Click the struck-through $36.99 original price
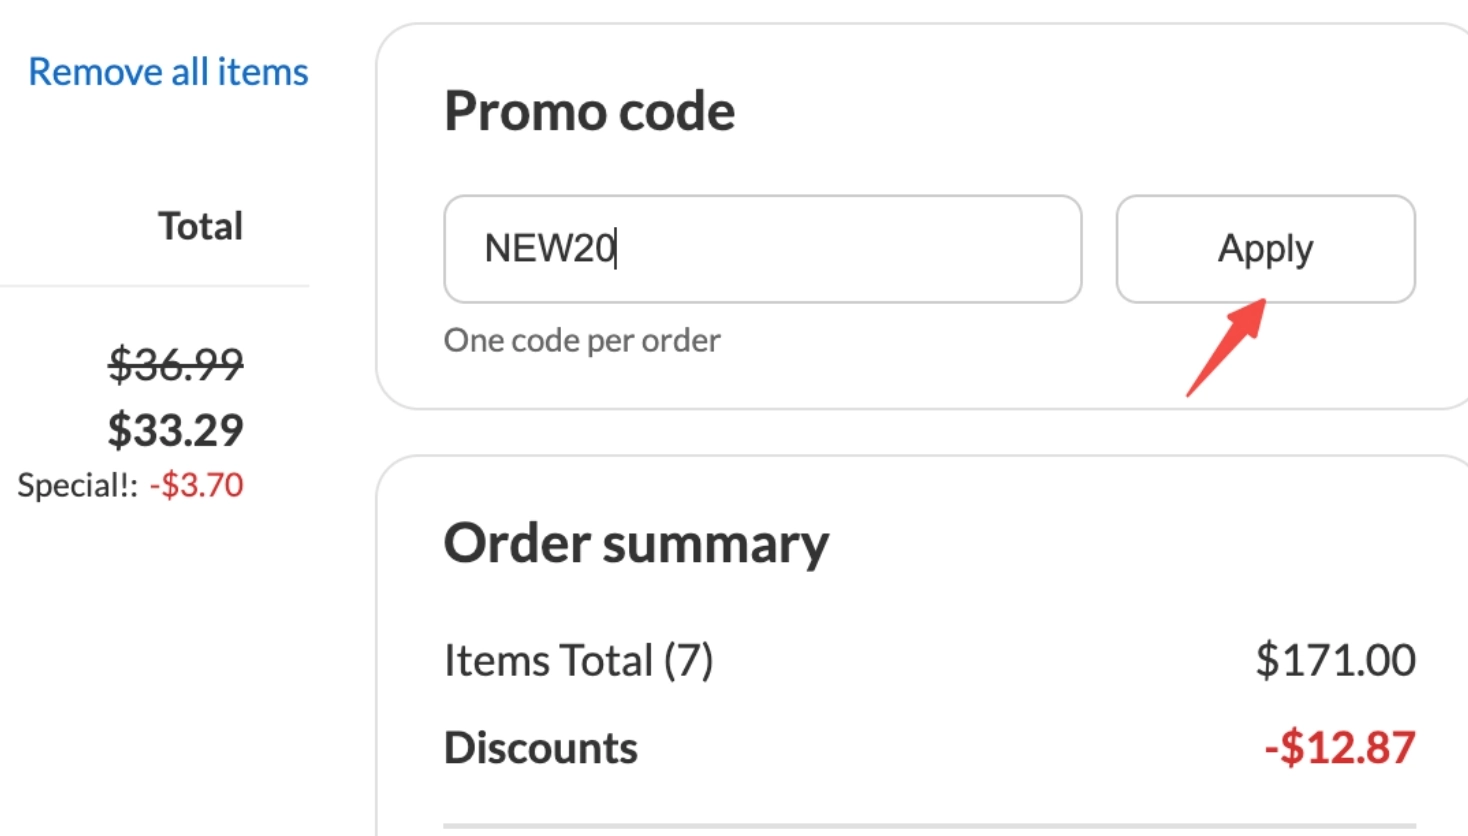Screen dimensions: 1468x836 [178, 365]
